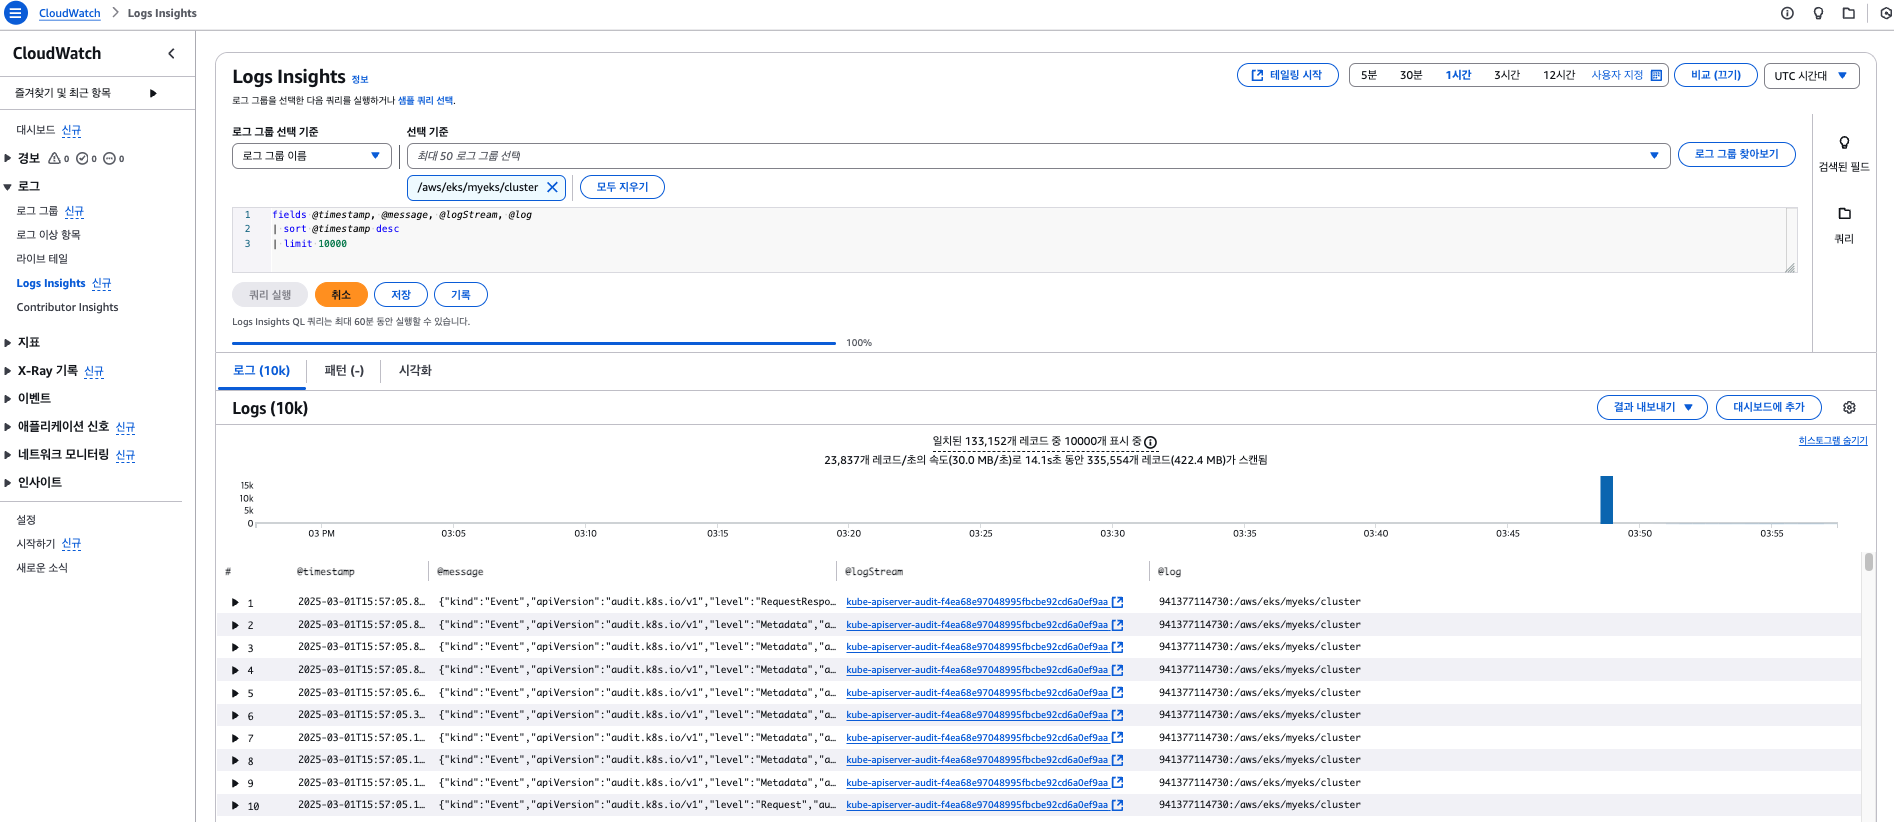Open the CloudWatch breadcrumb link

tap(70, 13)
